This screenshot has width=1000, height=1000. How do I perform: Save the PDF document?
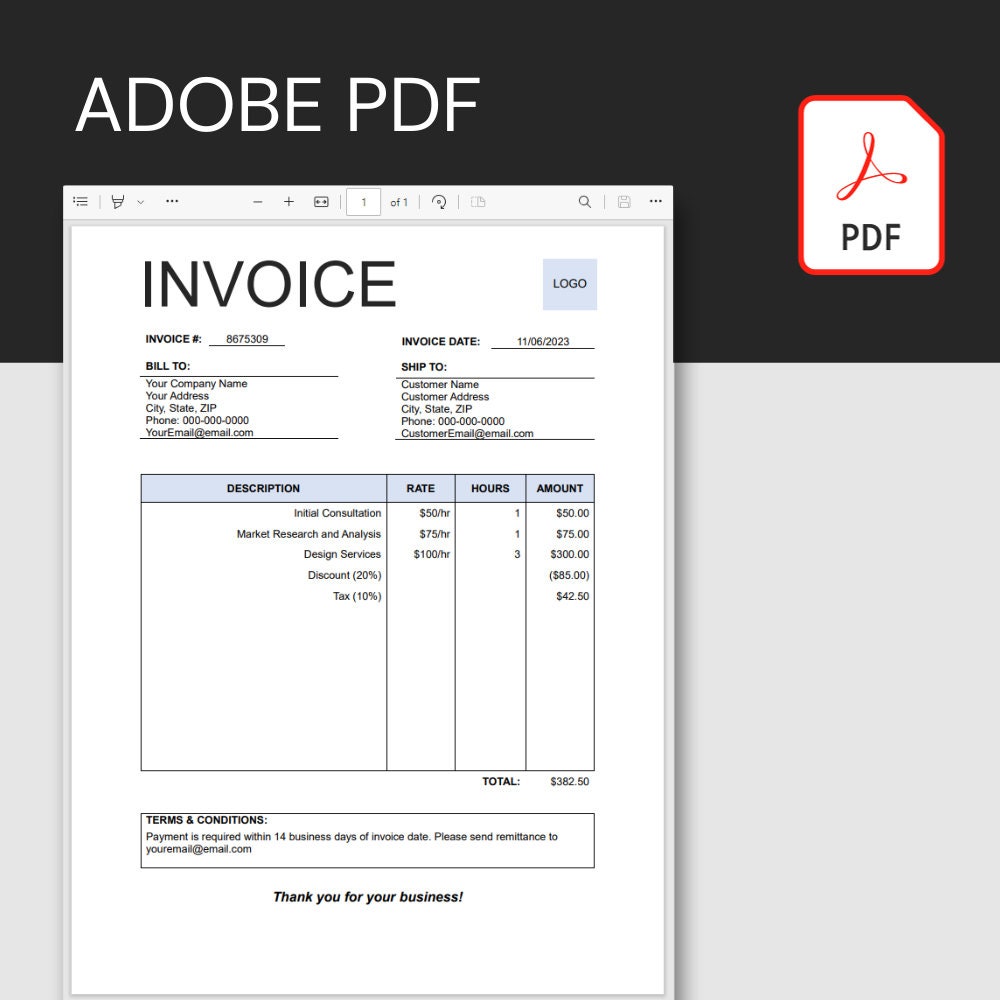[624, 201]
